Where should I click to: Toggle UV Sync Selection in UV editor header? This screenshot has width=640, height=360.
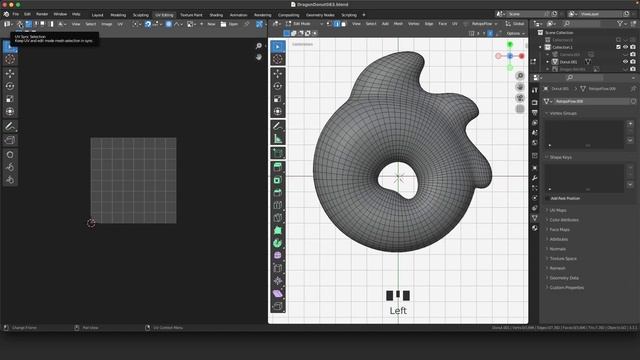click(20, 24)
